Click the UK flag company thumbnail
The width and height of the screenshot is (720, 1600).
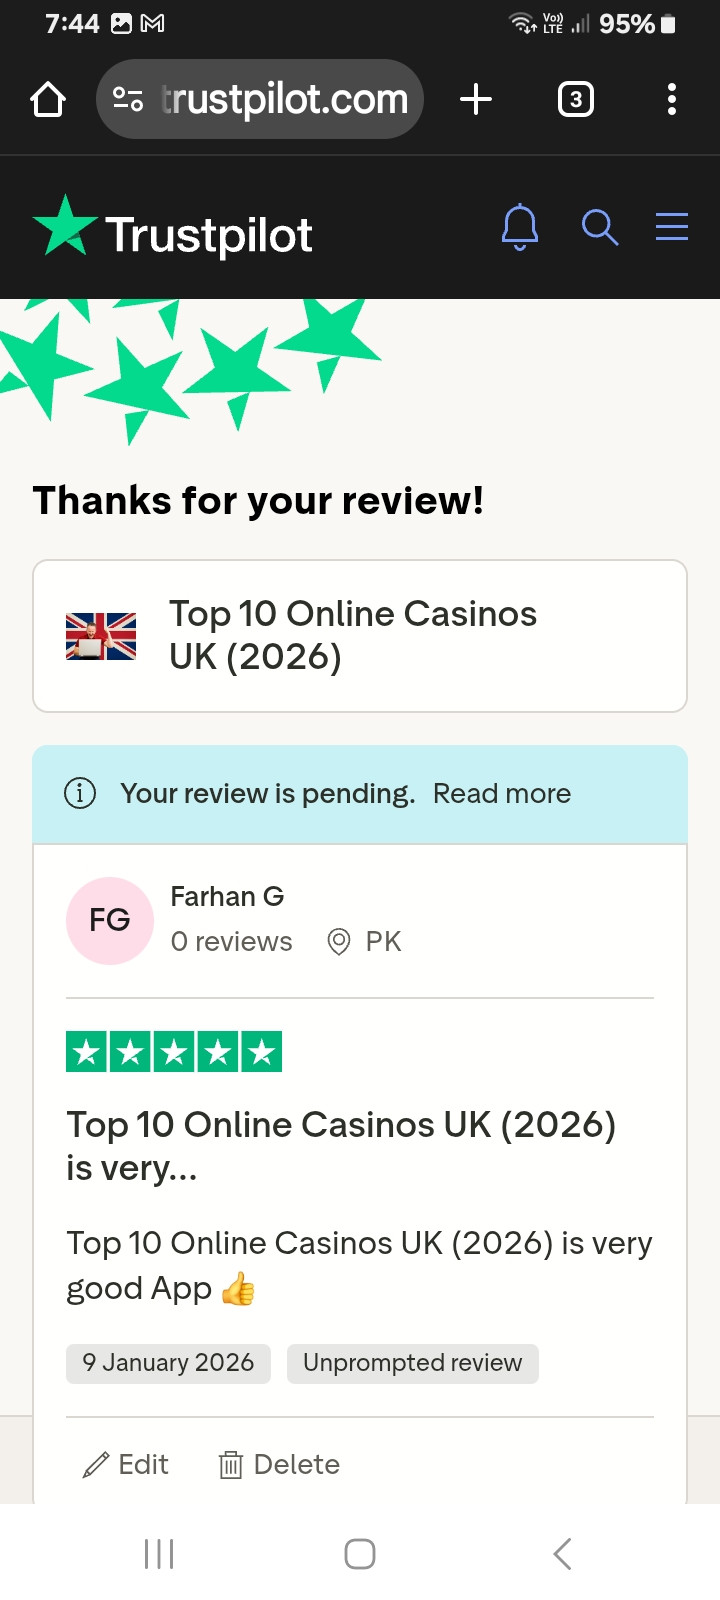coord(101,636)
